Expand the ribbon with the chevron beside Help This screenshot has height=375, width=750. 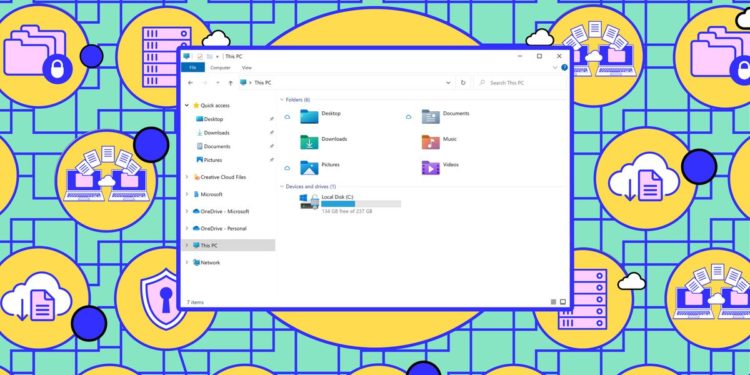pyautogui.click(x=555, y=68)
